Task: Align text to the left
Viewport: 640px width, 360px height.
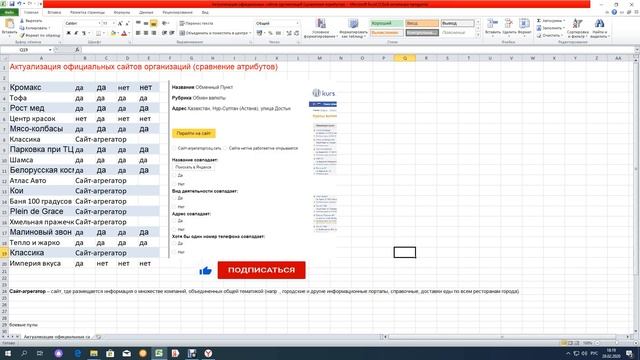Action: pyautogui.click(x=138, y=33)
